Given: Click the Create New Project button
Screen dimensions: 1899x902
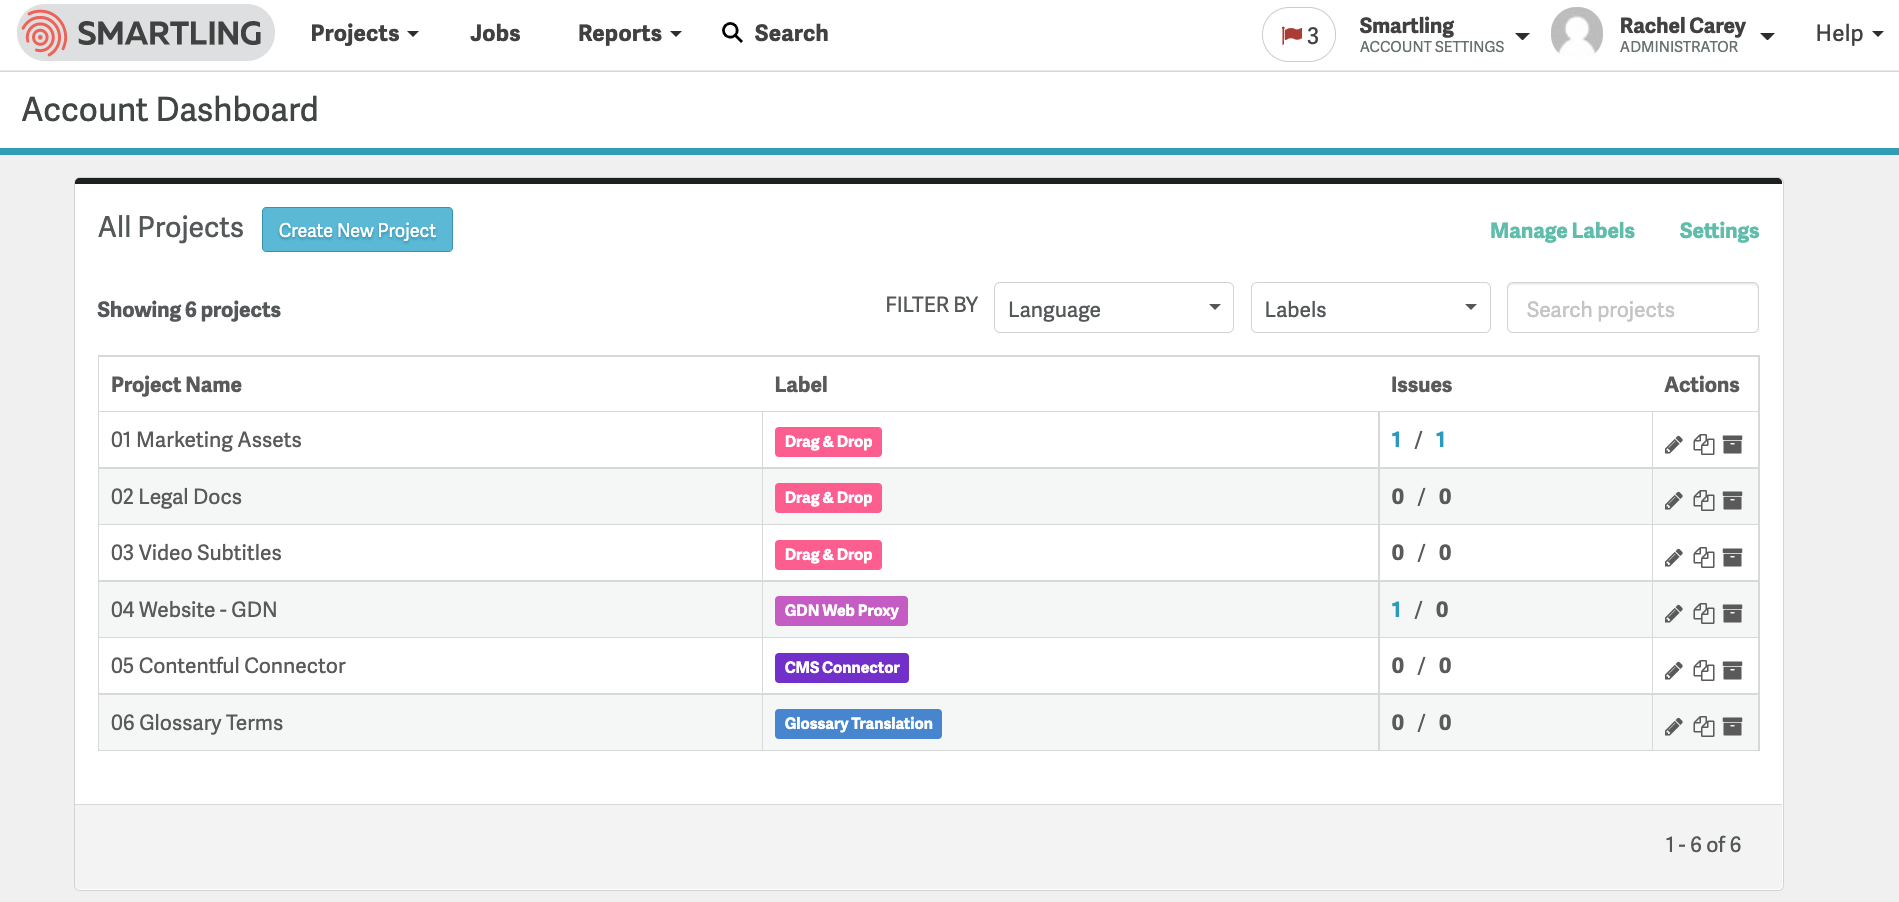Looking at the screenshot, I should pos(357,229).
